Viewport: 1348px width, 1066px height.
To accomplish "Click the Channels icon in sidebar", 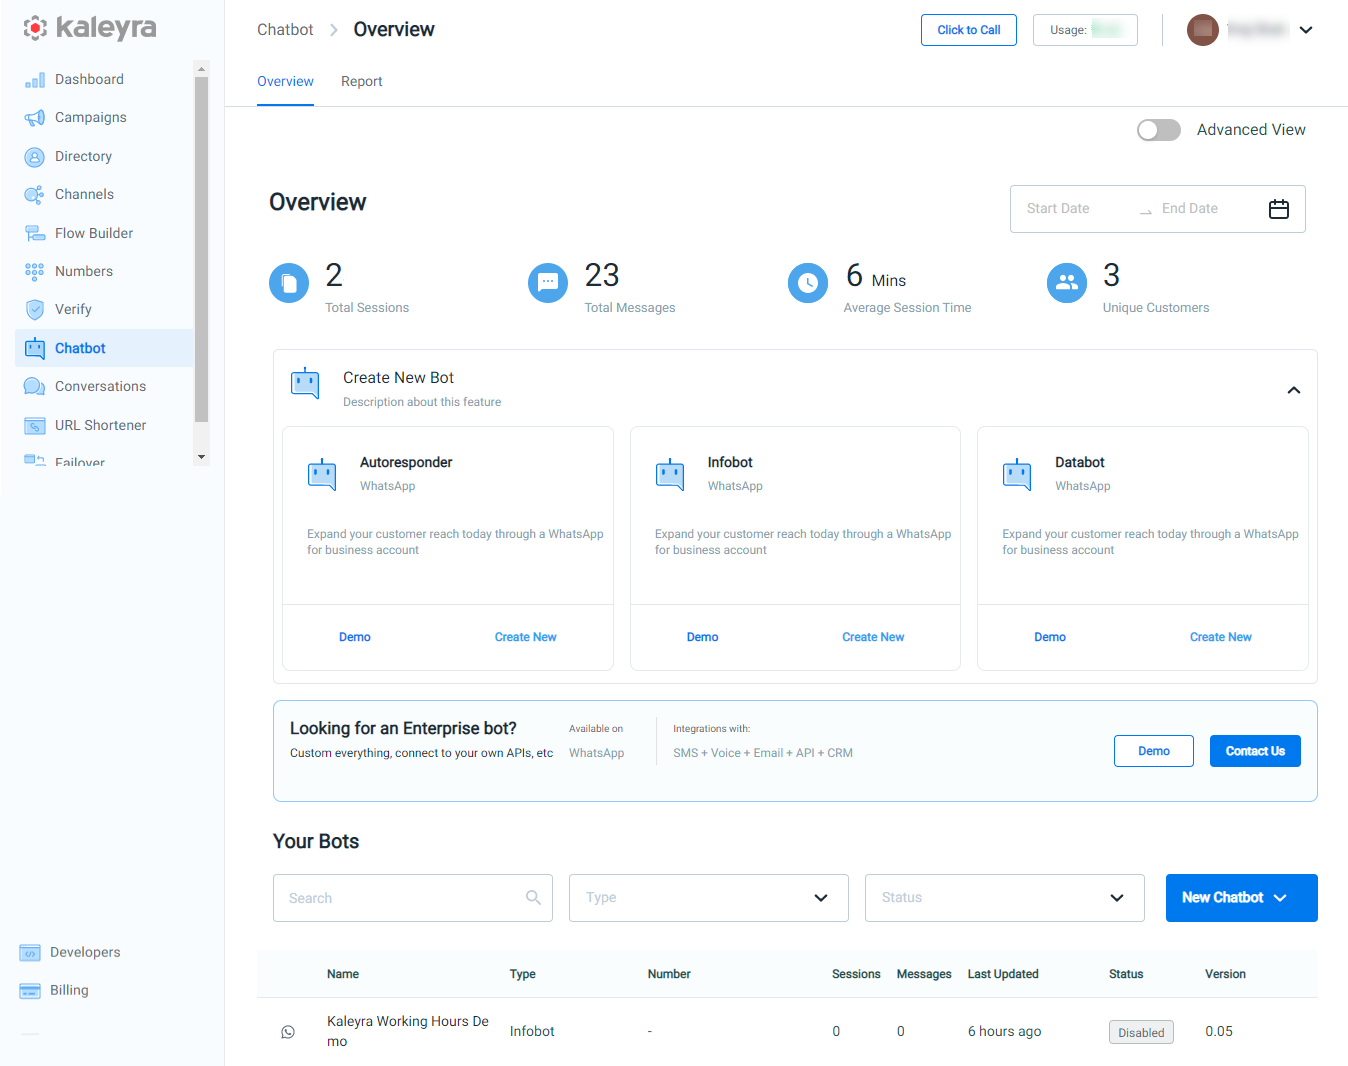I will (x=35, y=195).
